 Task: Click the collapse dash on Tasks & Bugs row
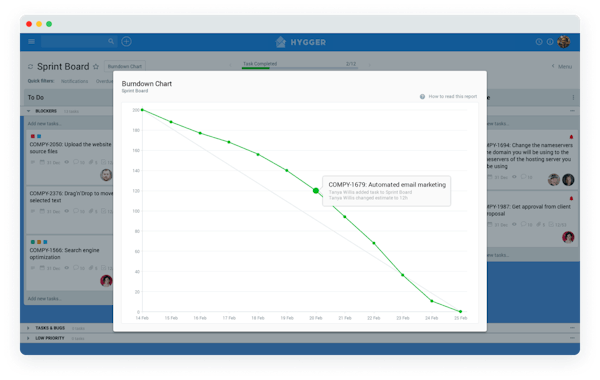(572, 328)
